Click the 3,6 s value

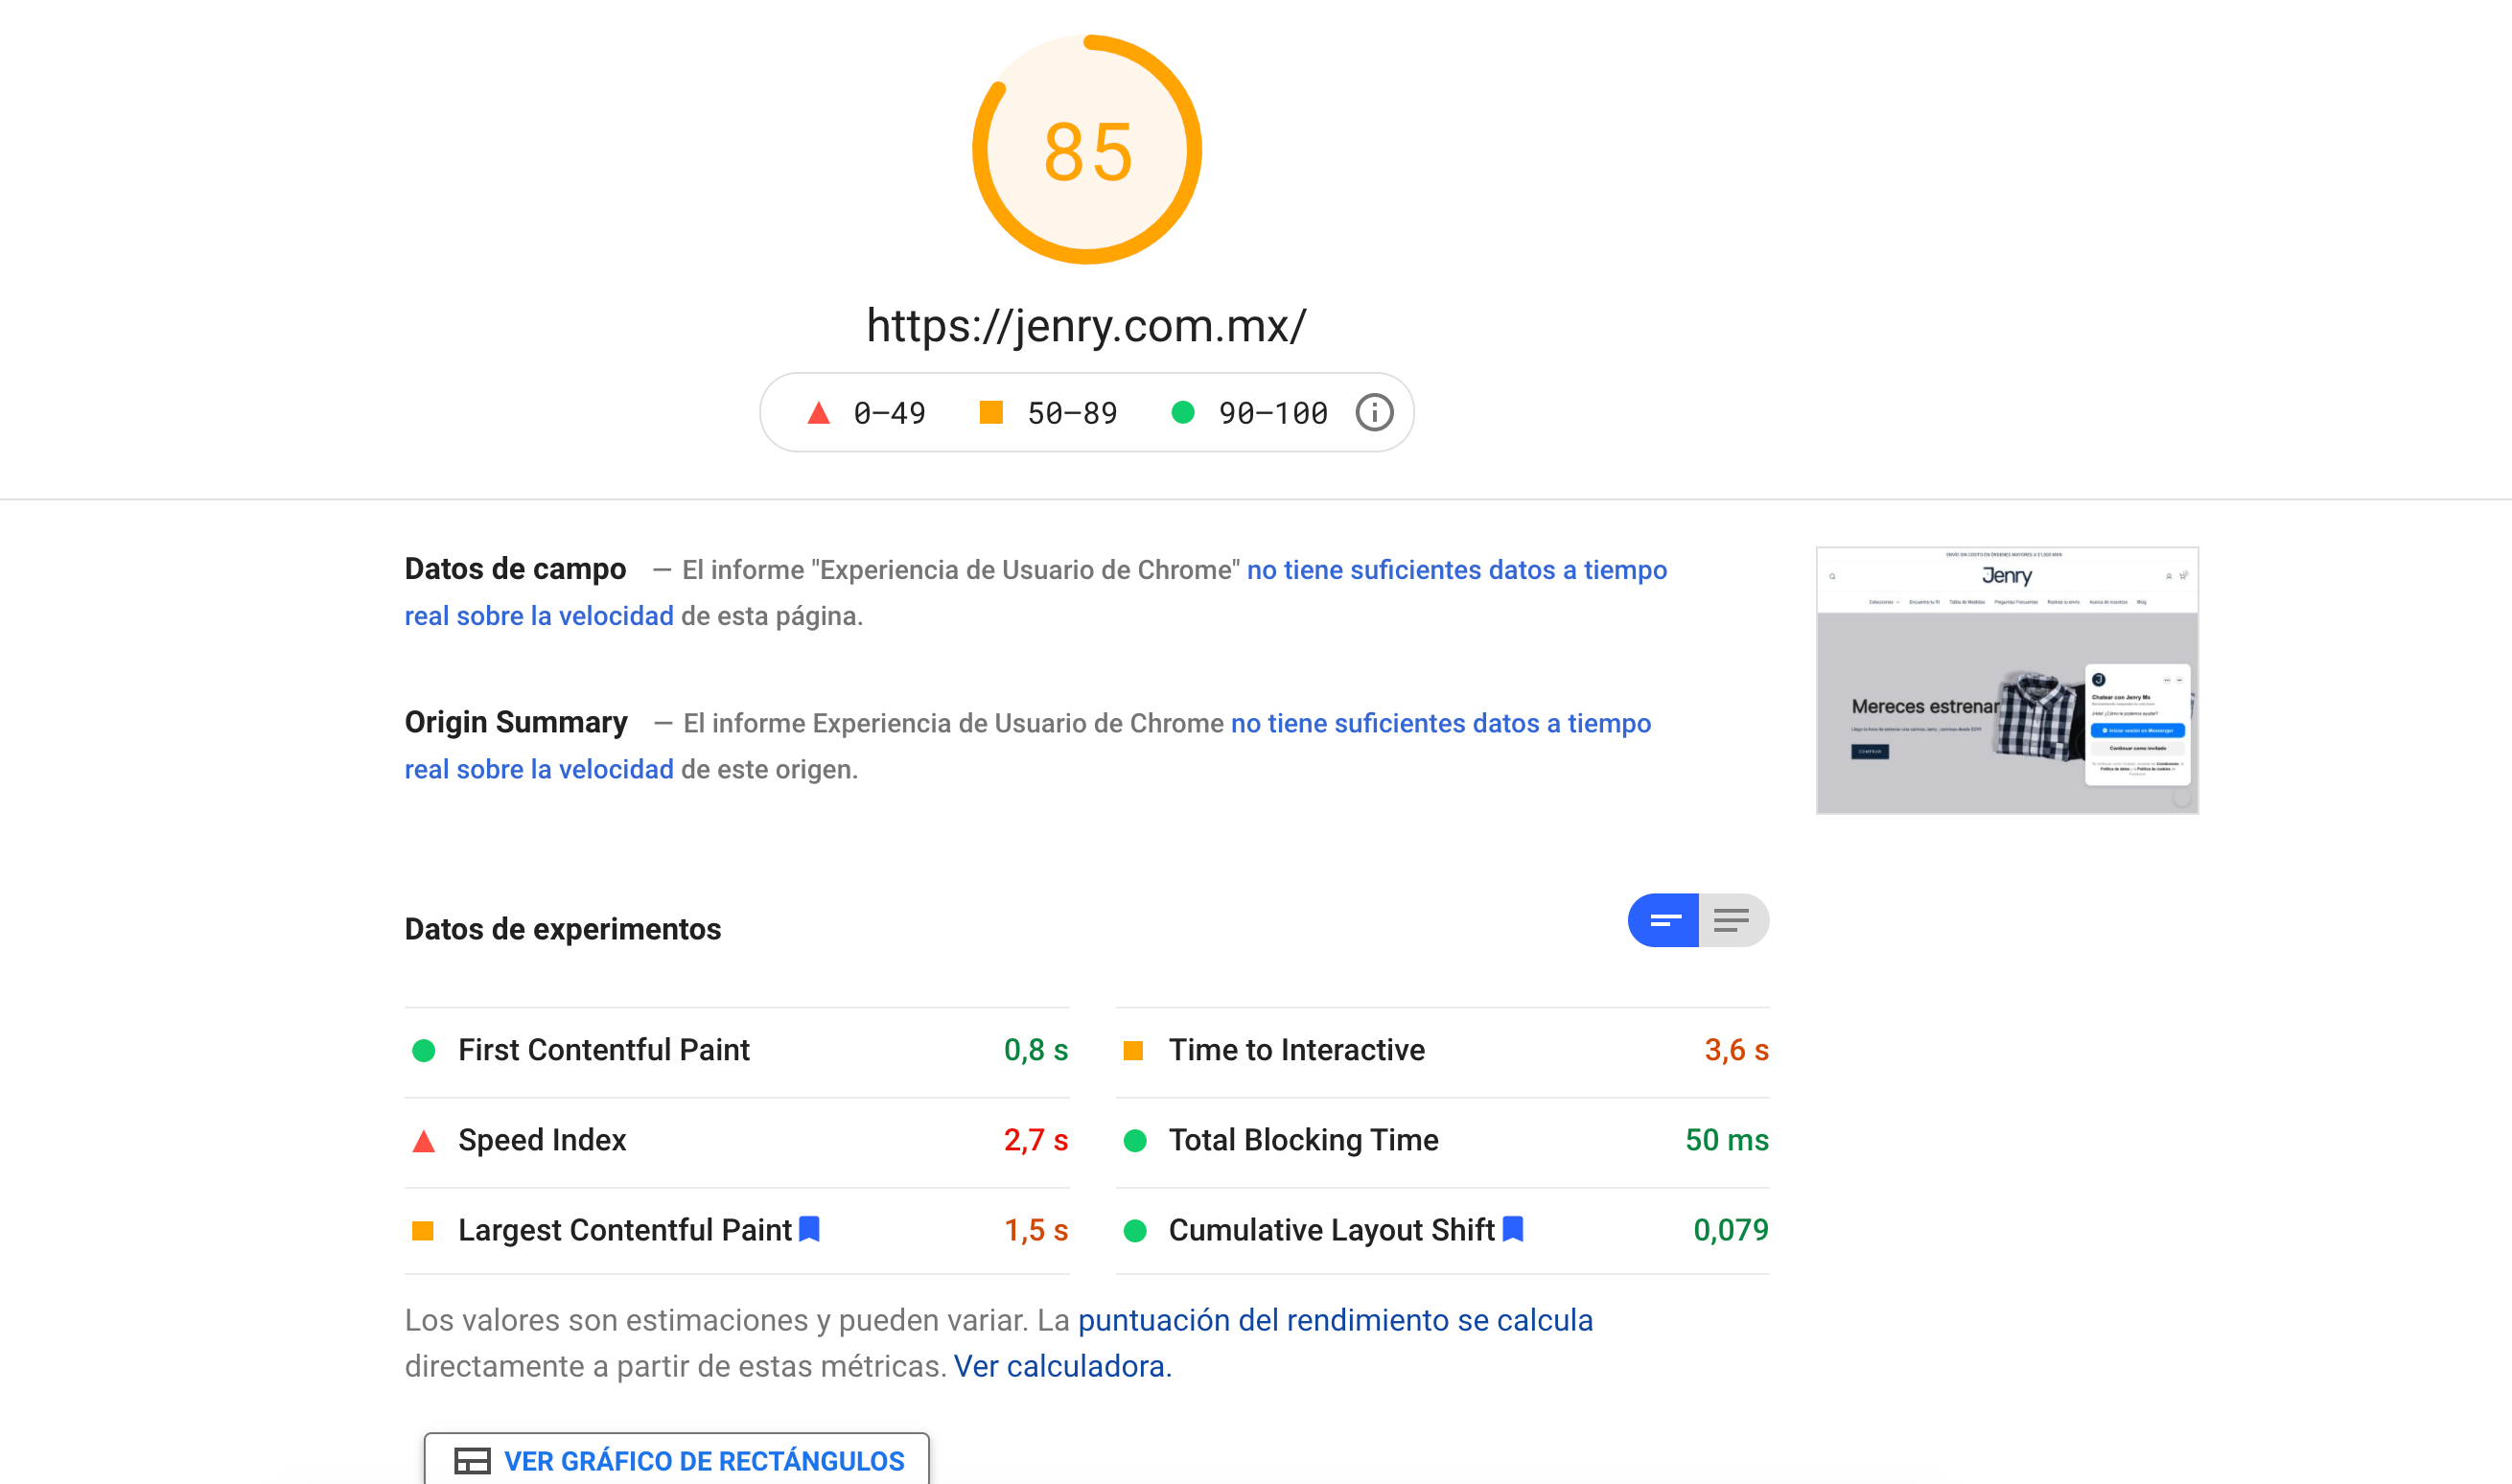coord(1737,1050)
